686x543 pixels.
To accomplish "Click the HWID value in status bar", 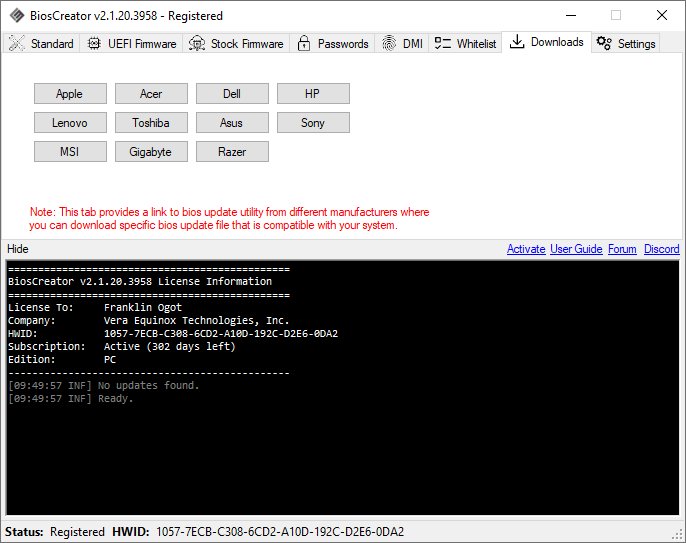I will (280, 532).
